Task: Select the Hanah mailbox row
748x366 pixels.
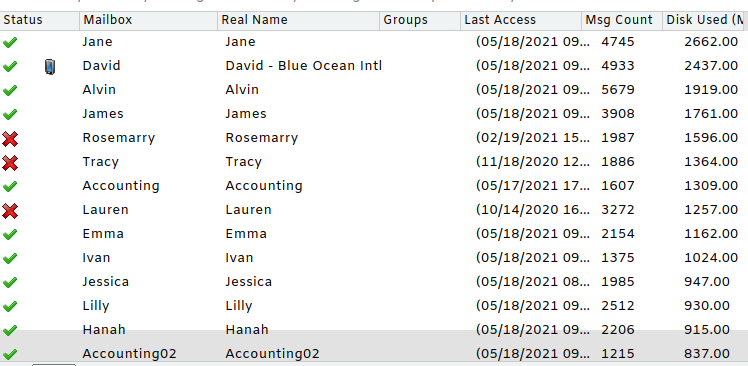Action: pyautogui.click(x=374, y=330)
